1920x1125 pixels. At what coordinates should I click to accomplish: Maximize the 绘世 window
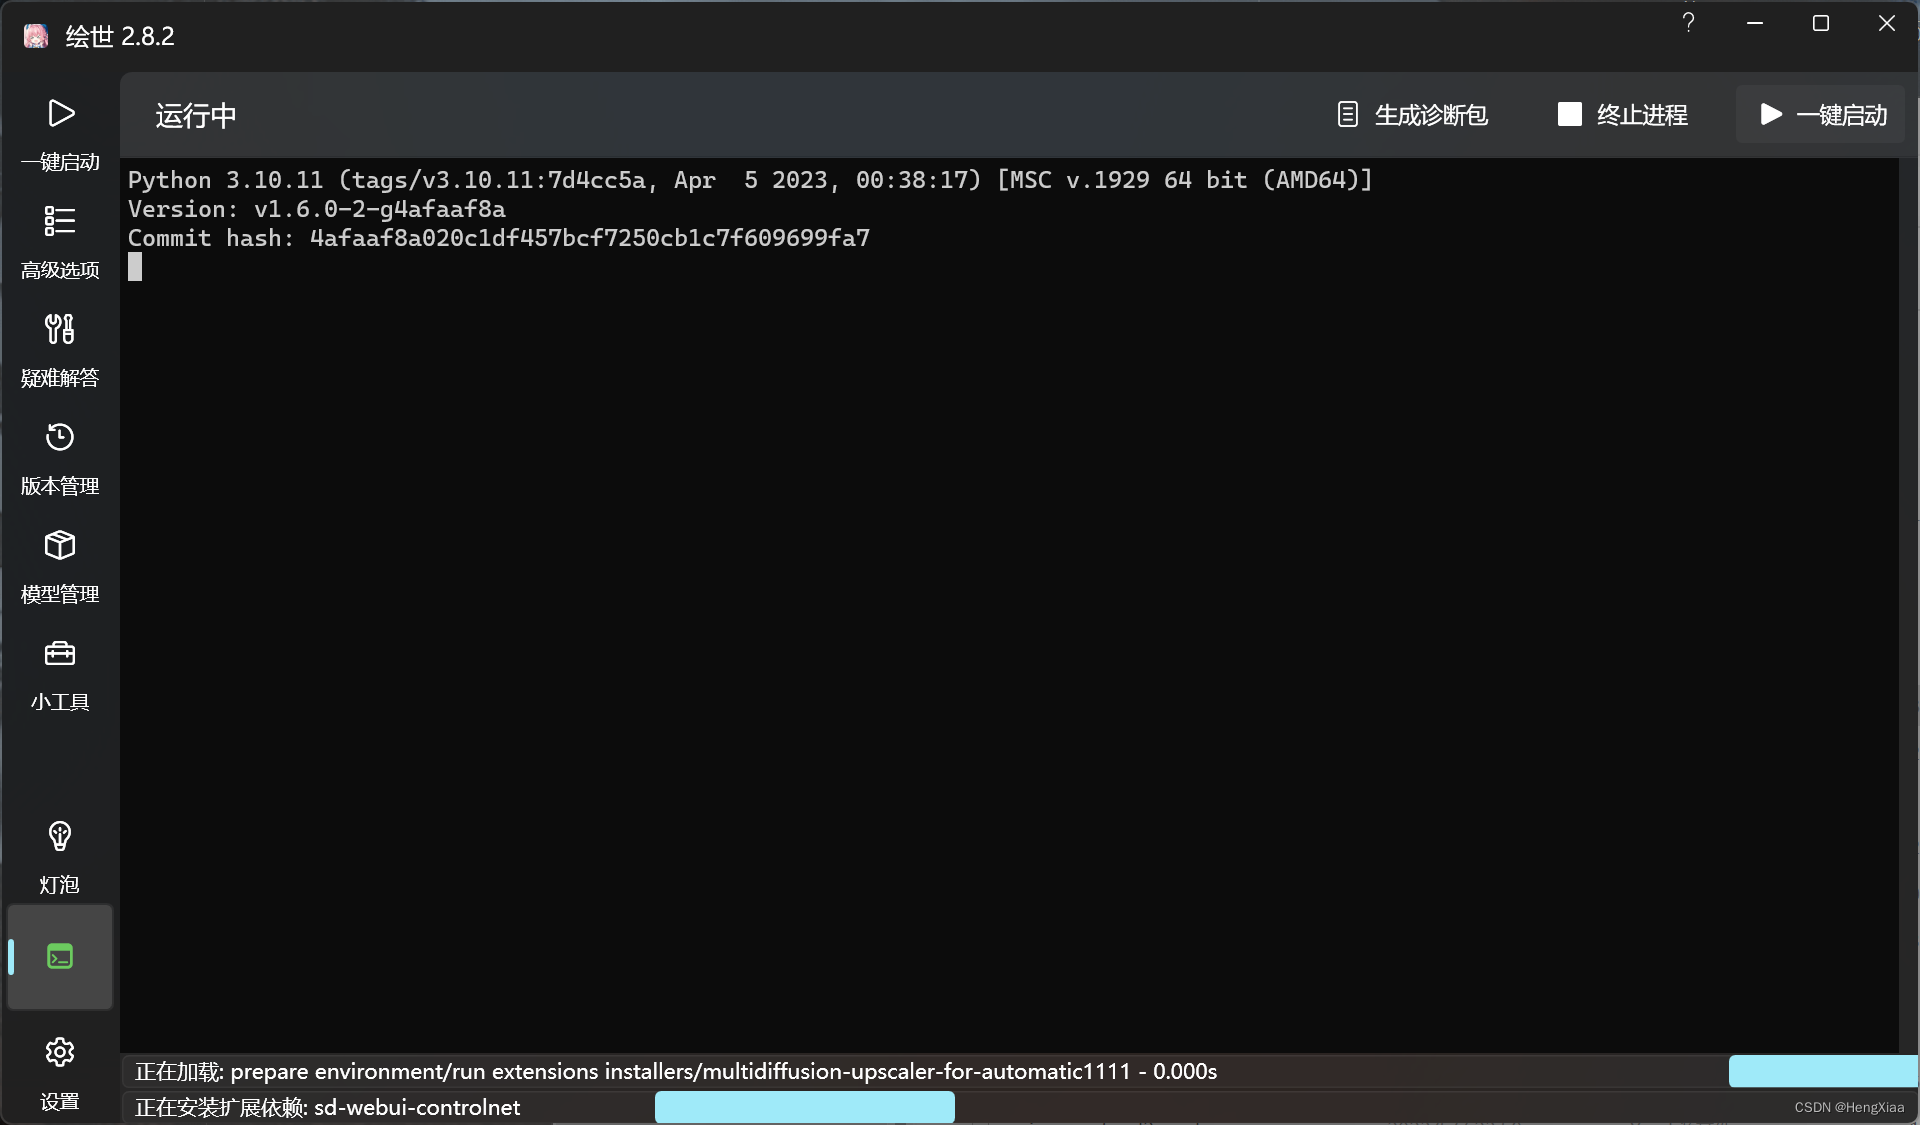pyautogui.click(x=1821, y=23)
